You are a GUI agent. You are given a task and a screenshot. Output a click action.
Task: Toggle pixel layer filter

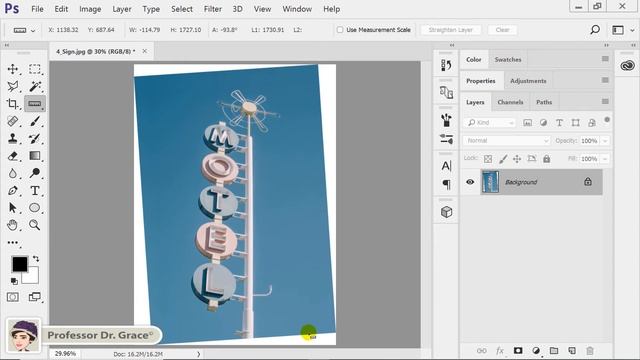point(527,122)
